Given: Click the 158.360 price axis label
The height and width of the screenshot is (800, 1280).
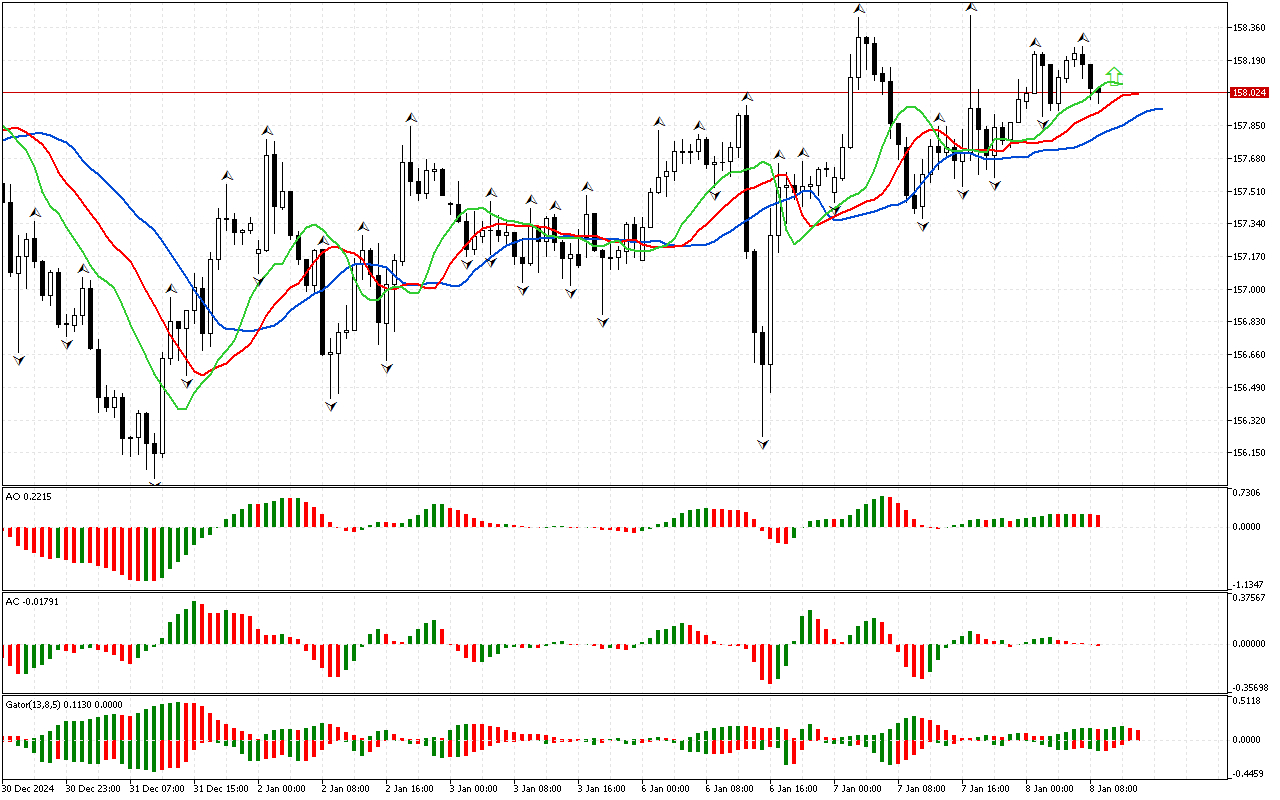Looking at the screenshot, I should (1250, 28).
